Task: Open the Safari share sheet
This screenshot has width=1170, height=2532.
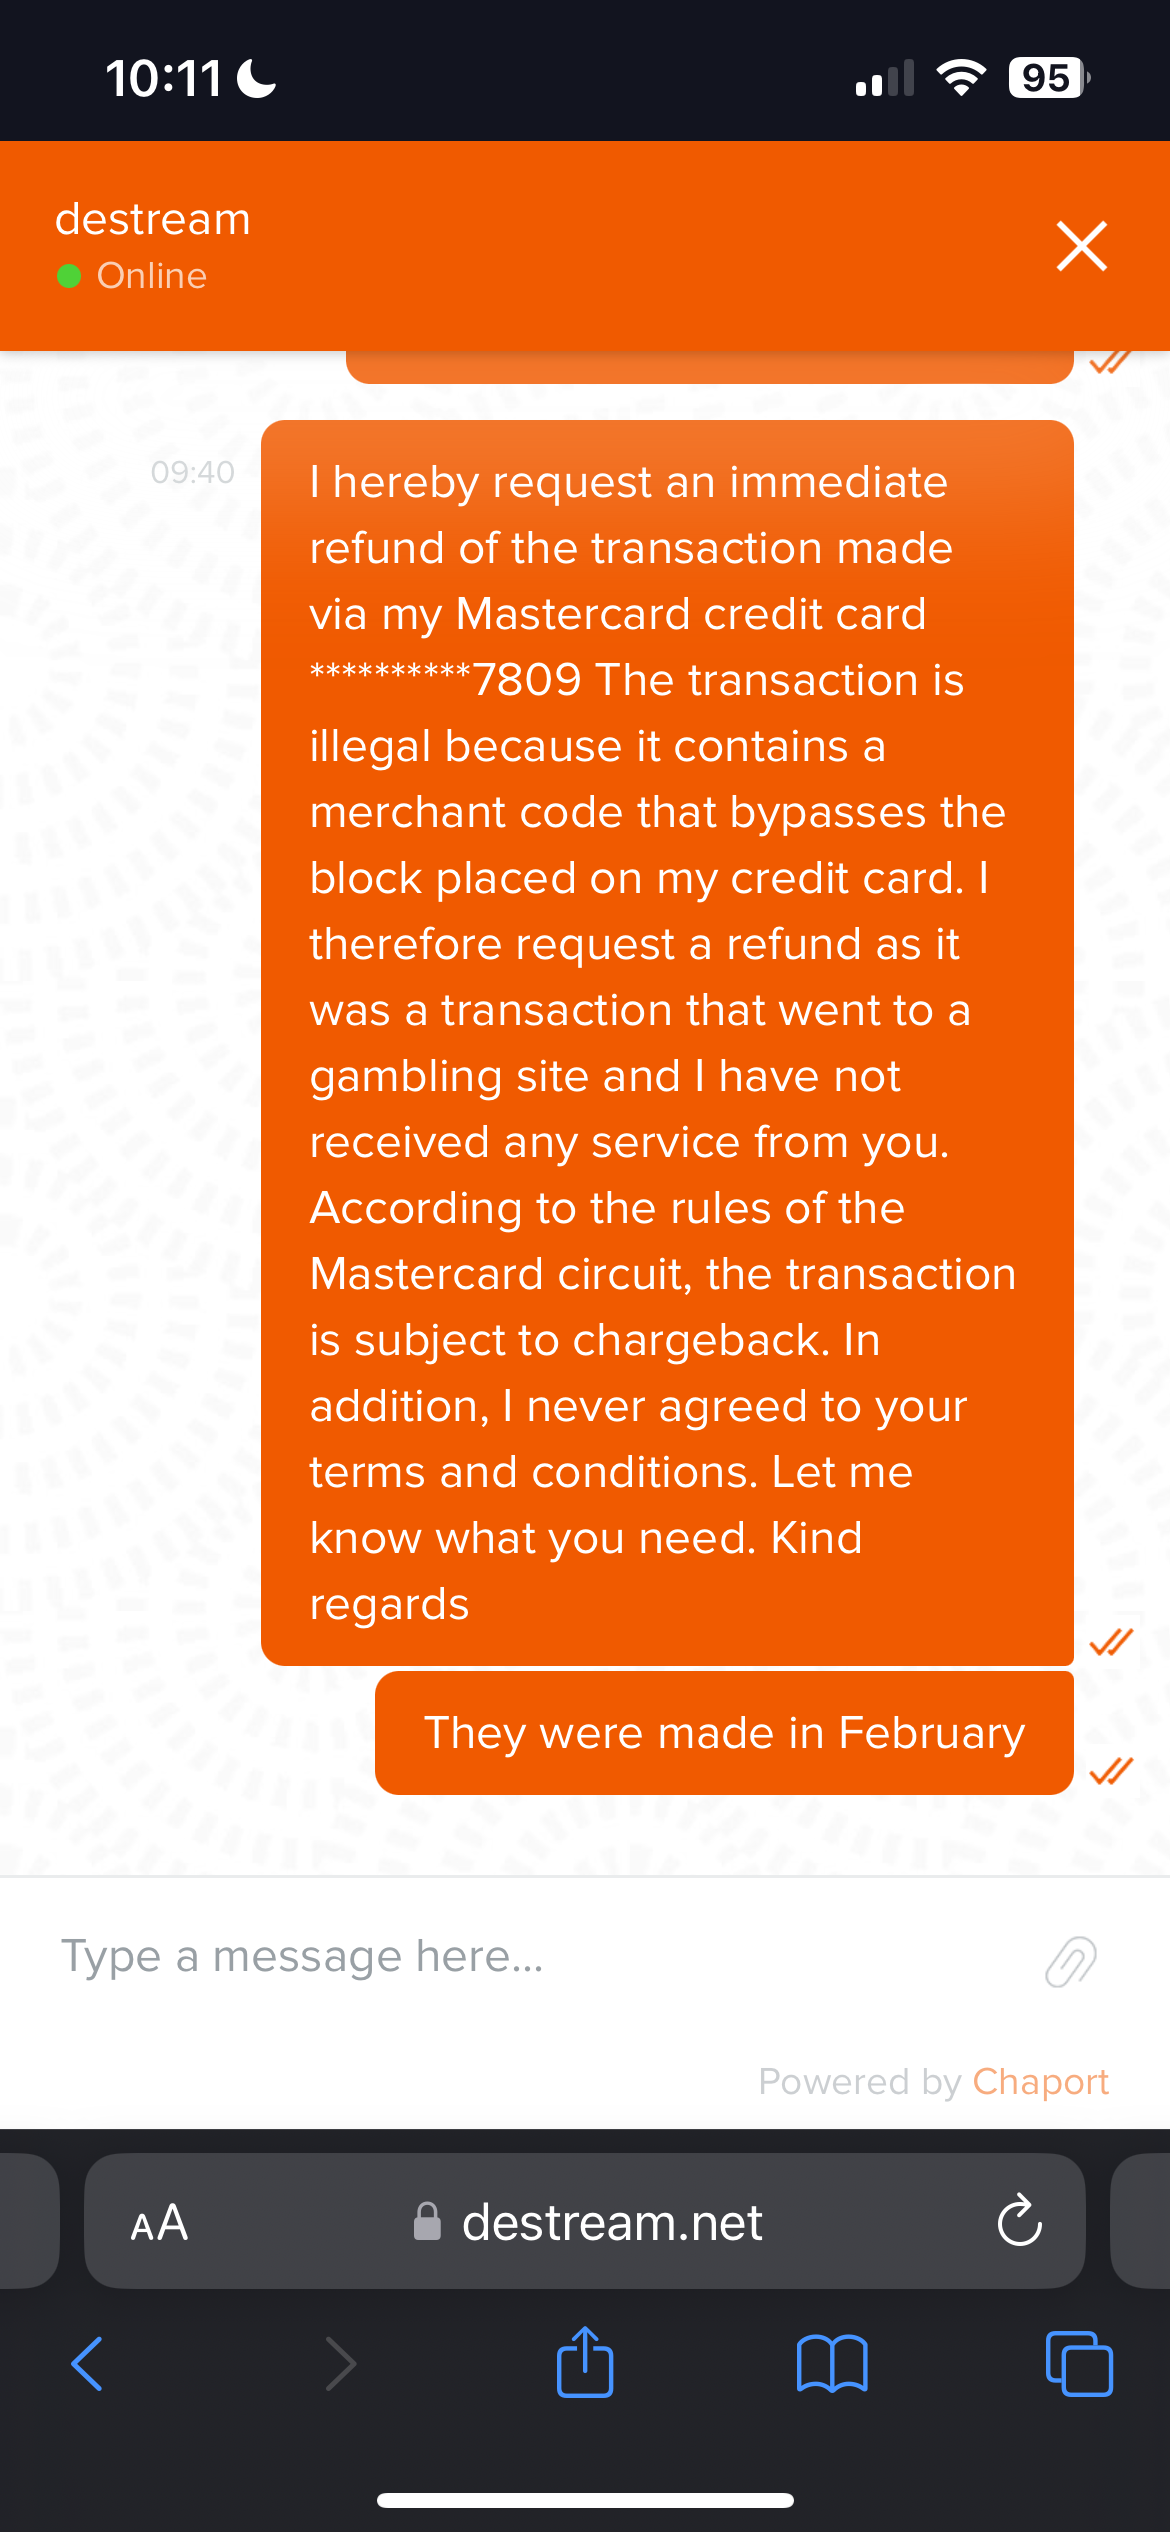Action: tap(585, 2362)
